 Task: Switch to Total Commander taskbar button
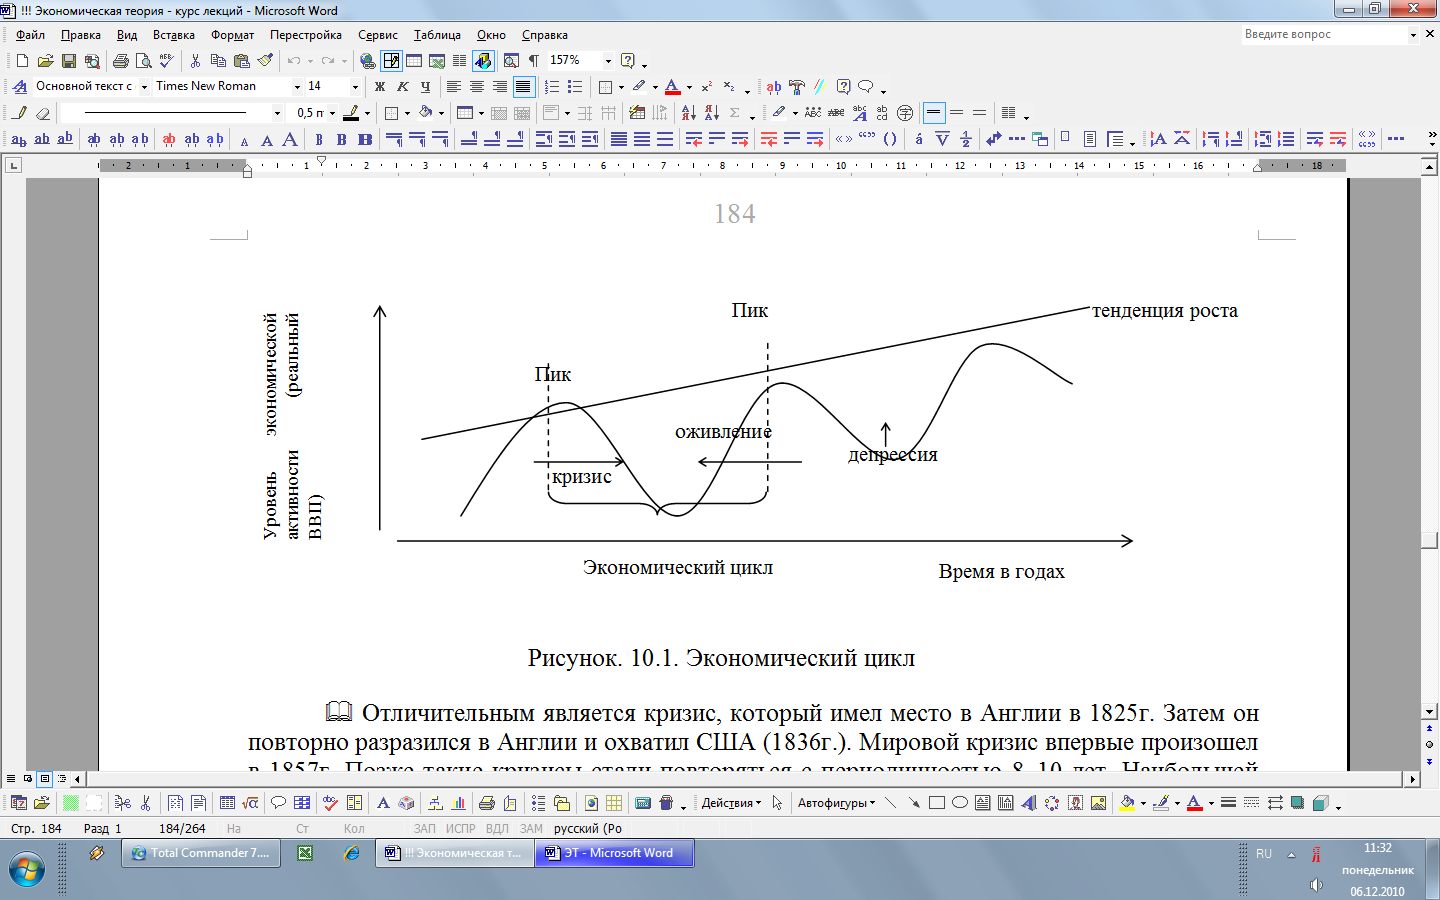(x=201, y=853)
